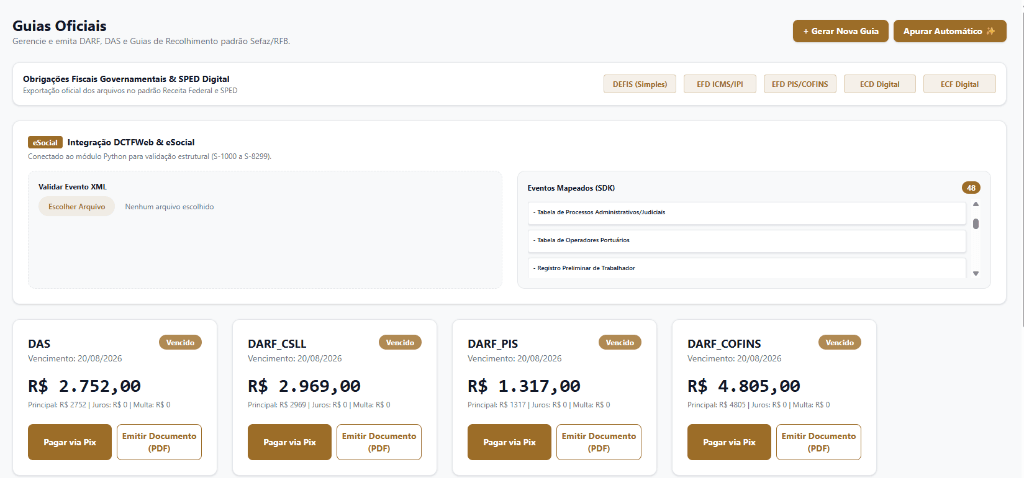This screenshot has width=1024, height=478.
Task: Click the Vencido badge on DAS card
Action: [181, 342]
